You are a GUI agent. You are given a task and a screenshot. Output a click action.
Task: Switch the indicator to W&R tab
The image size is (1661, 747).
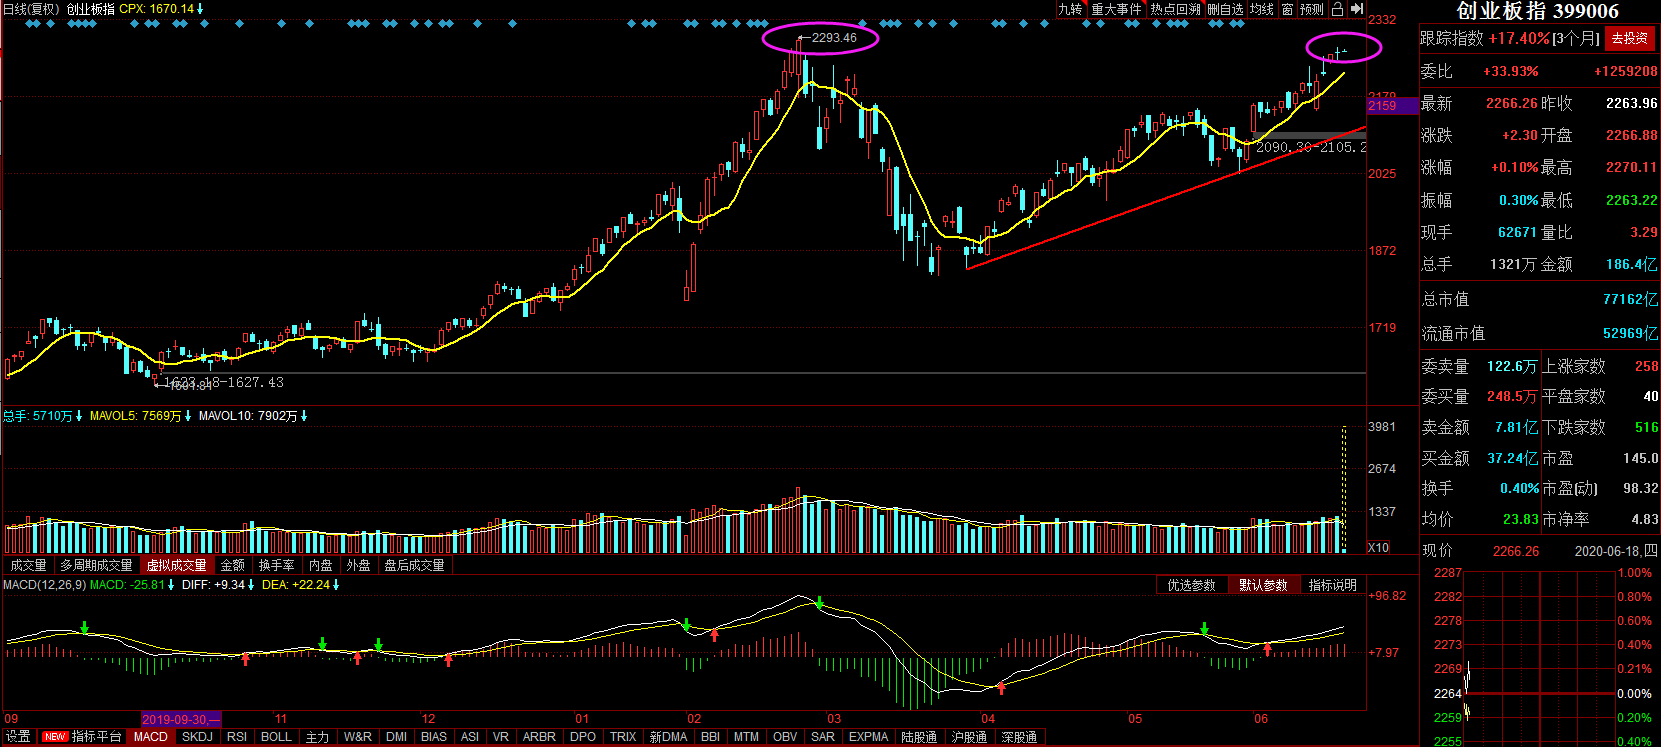tap(358, 737)
